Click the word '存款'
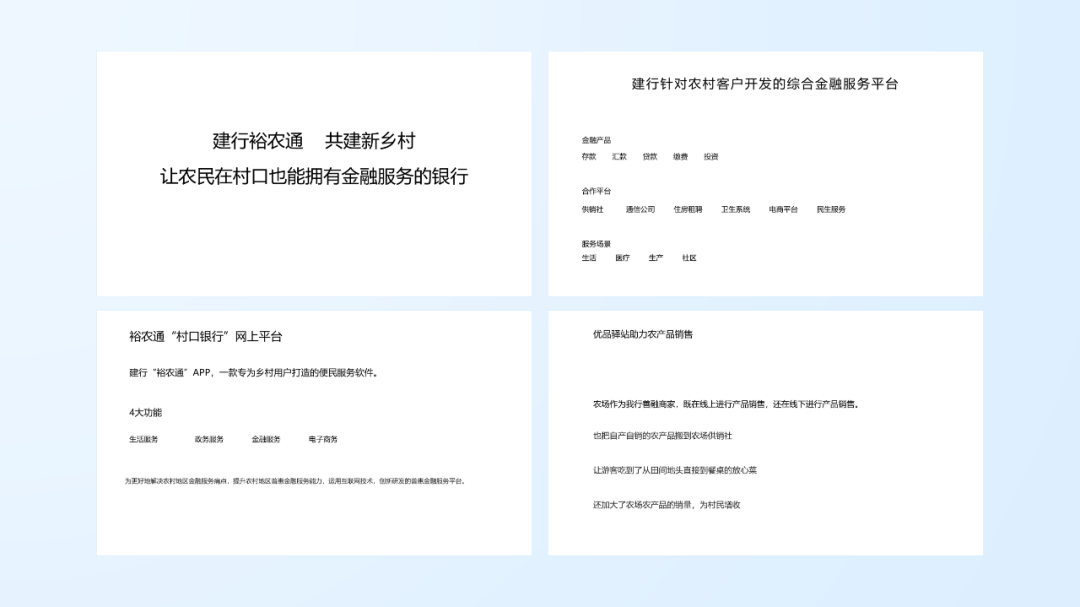1080x607 pixels. pos(589,156)
